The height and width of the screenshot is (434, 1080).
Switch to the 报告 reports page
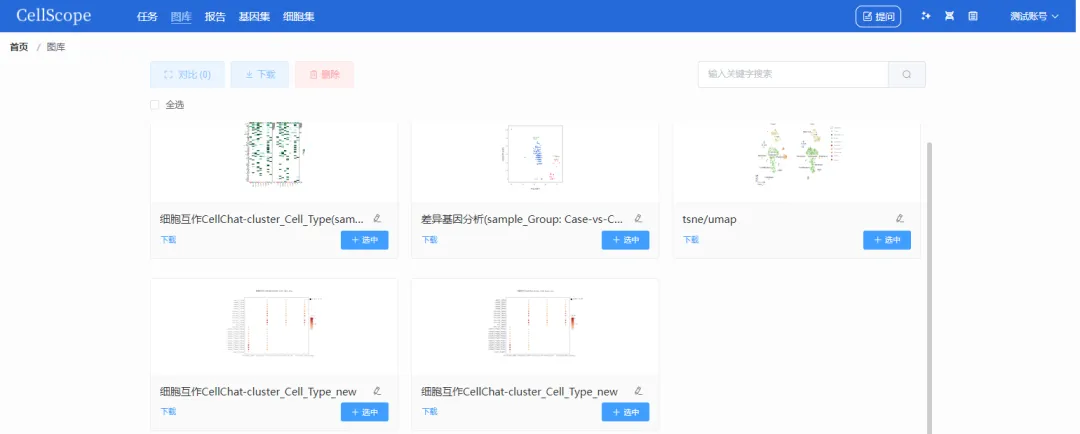click(215, 17)
